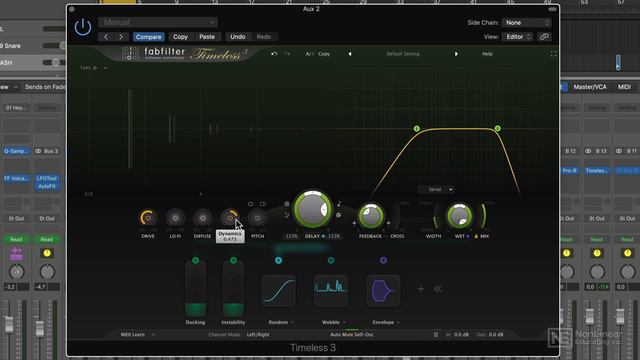
Task: Click the output options icon beside In level
Action: click(x=436, y=335)
